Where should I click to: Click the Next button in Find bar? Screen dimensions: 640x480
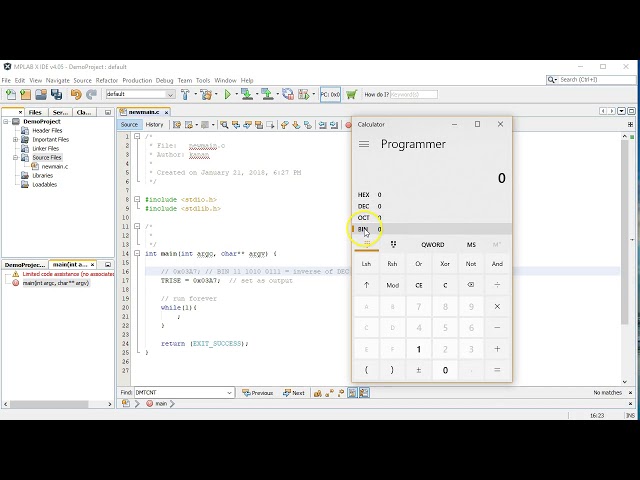[x=294, y=393]
